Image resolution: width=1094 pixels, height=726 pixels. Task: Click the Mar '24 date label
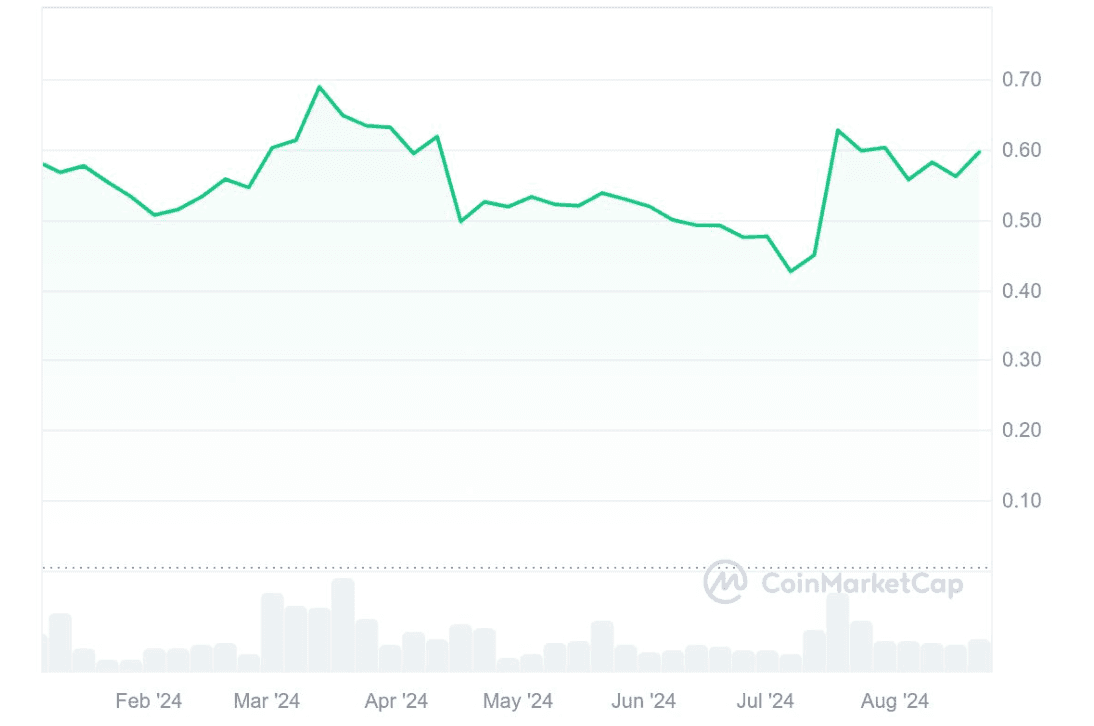(x=267, y=701)
